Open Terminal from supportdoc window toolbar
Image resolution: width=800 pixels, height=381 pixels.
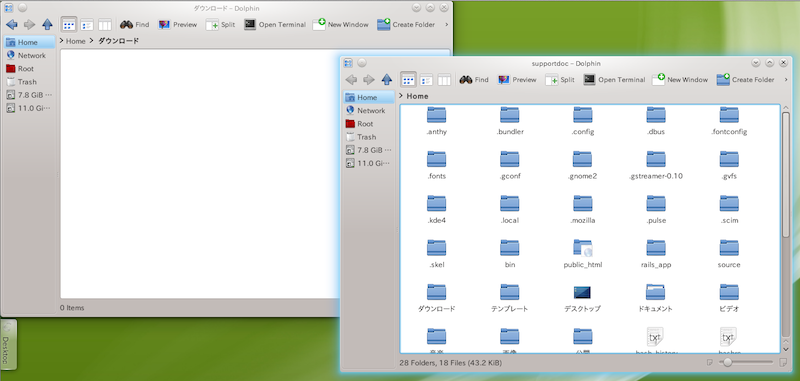pyautogui.click(x=614, y=80)
